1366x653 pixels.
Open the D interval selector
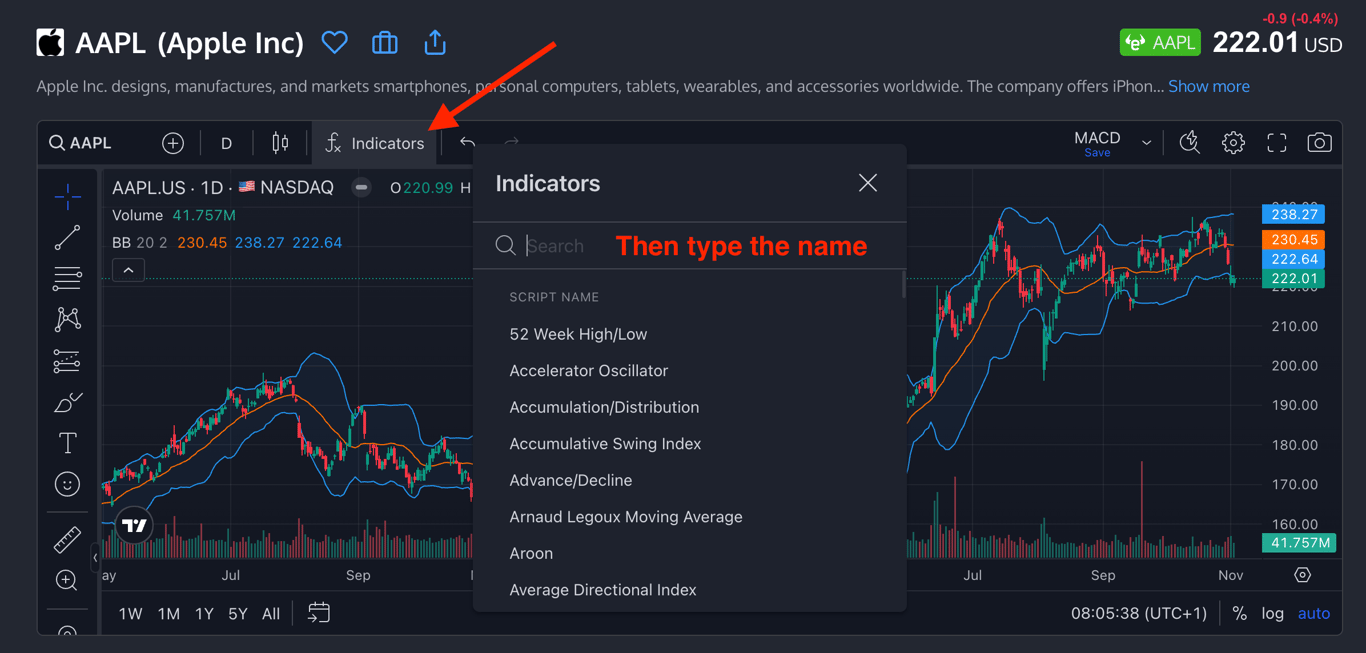click(x=226, y=143)
